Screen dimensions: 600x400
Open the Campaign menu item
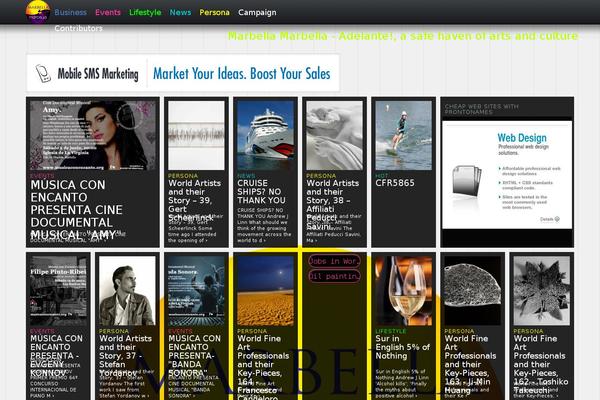pyautogui.click(x=257, y=12)
